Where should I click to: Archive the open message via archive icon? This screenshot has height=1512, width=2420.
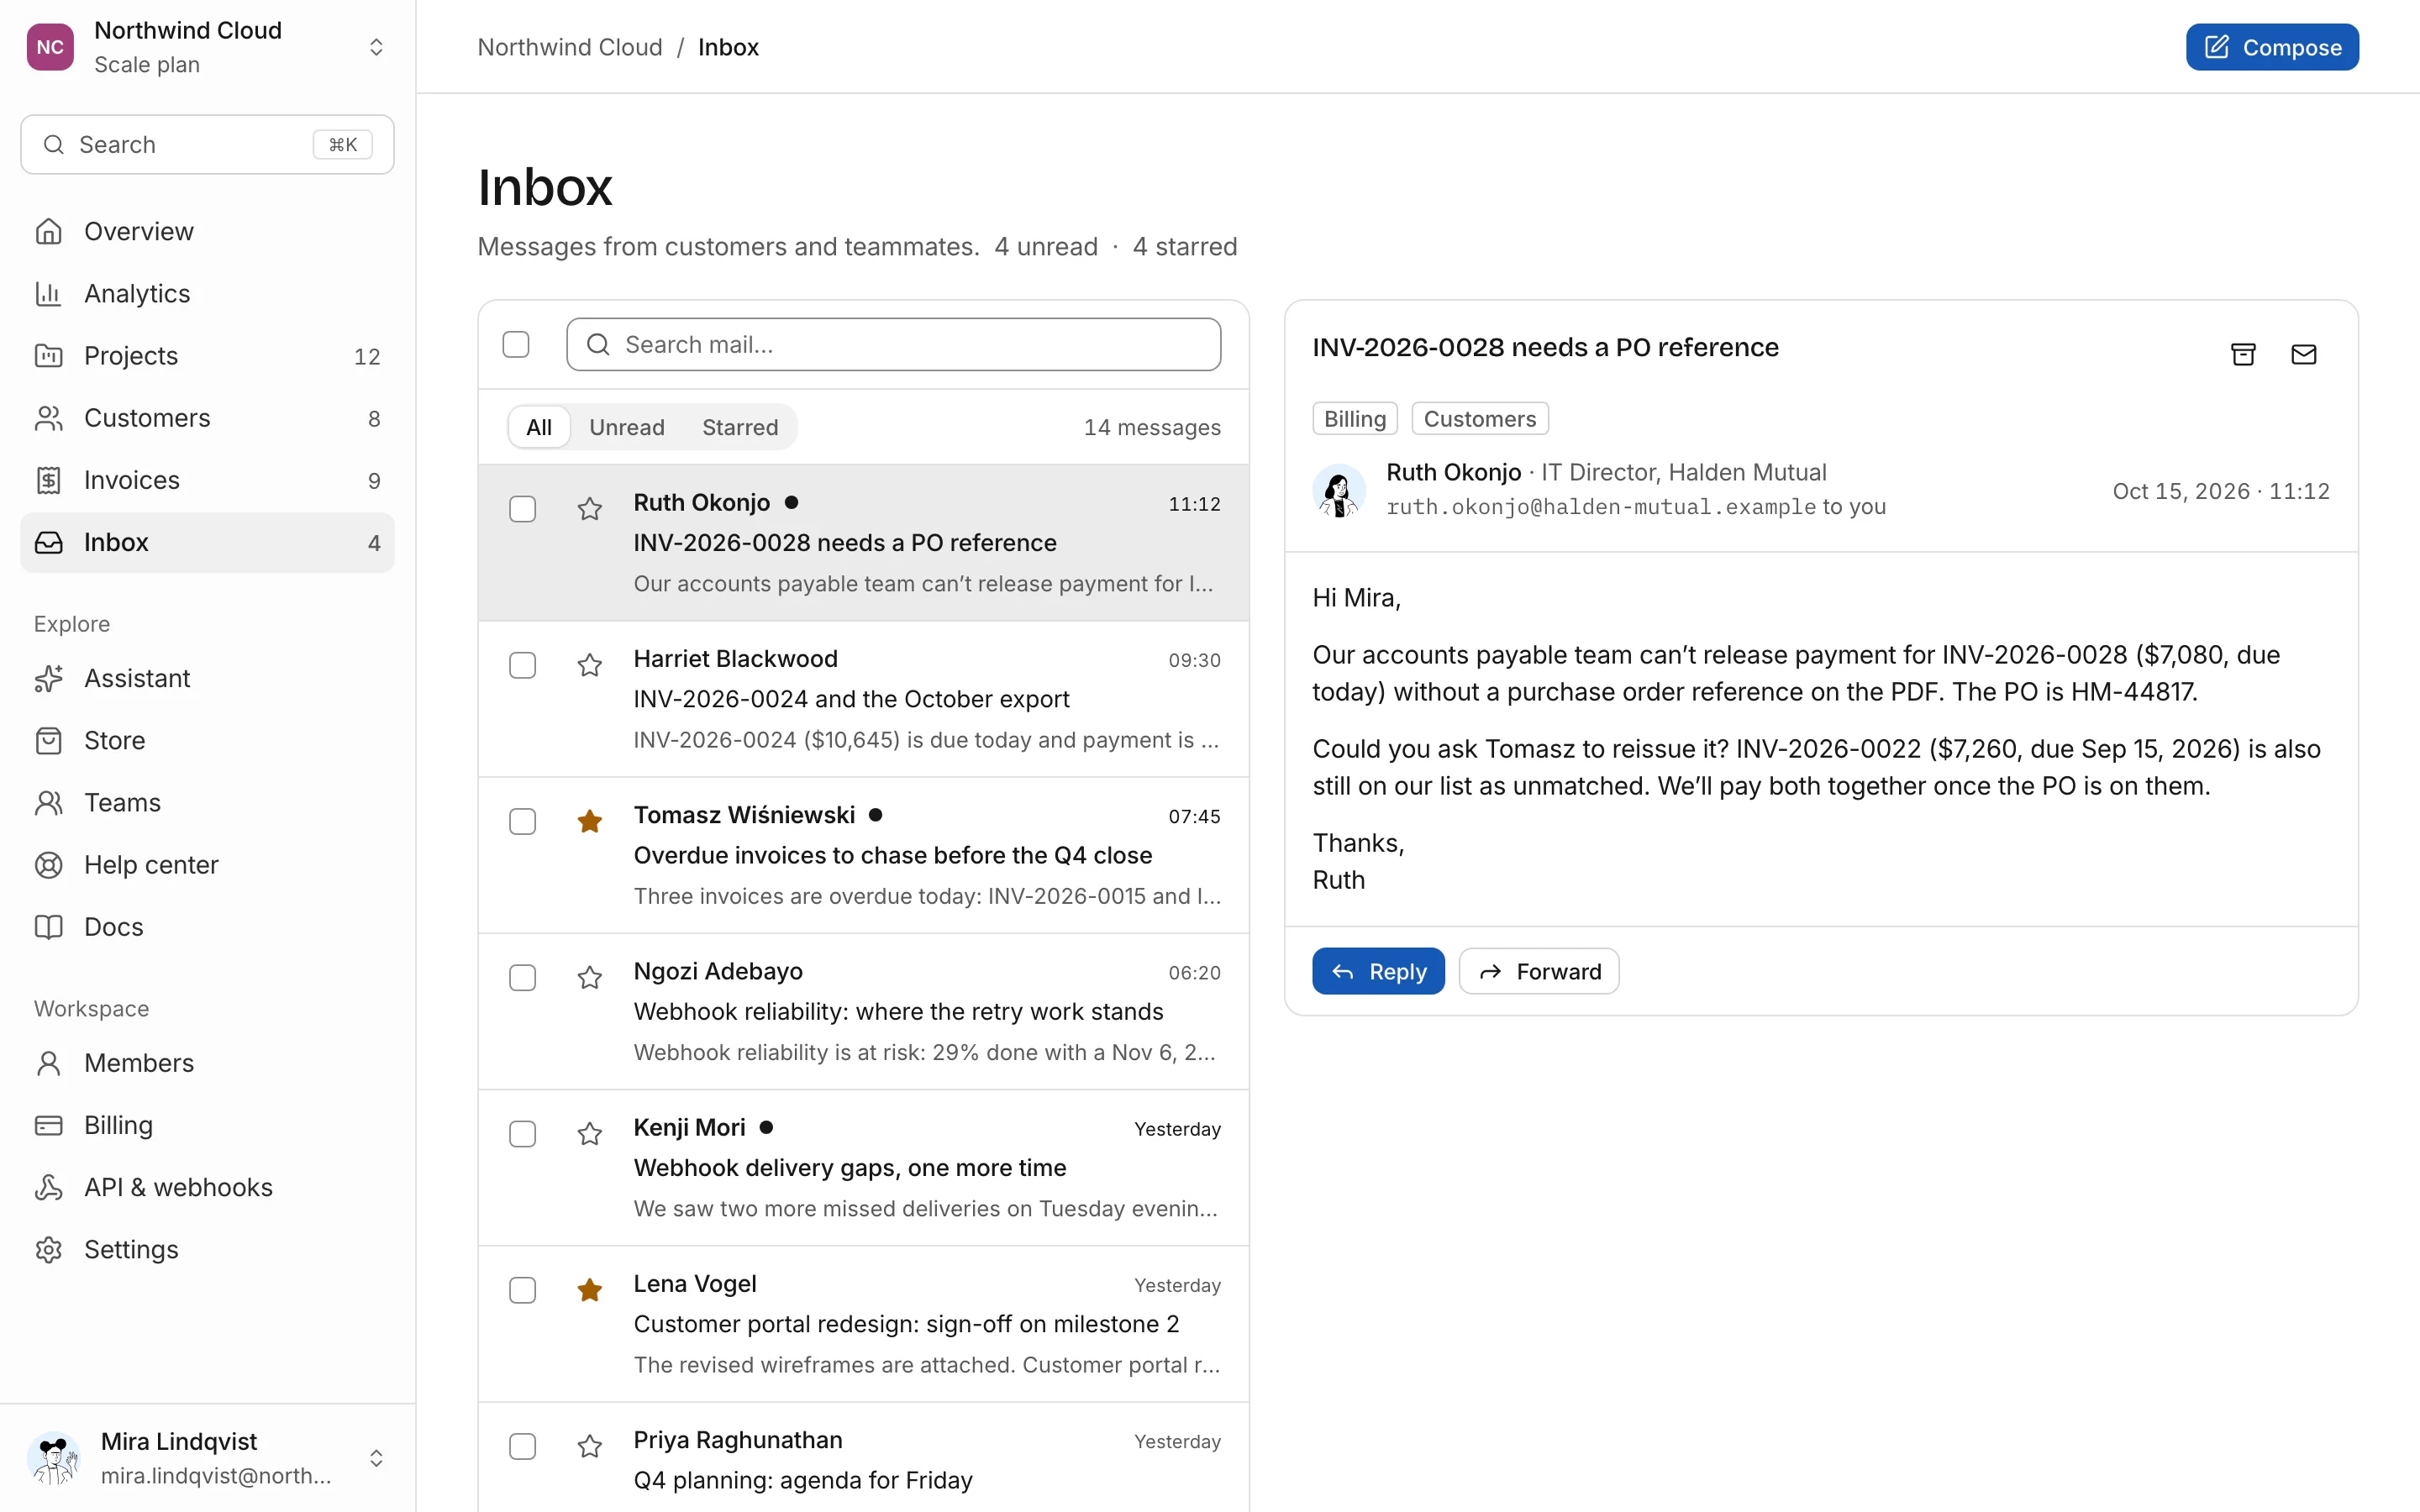tap(2243, 354)
